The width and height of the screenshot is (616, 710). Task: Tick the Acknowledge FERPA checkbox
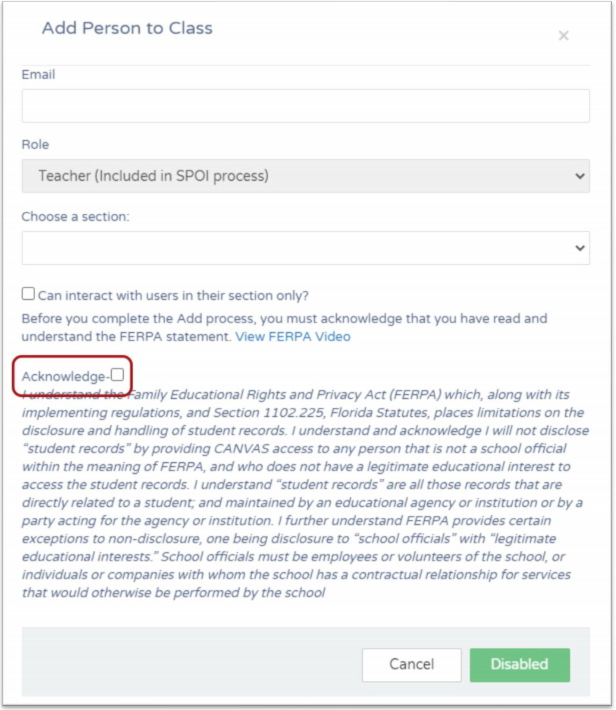click(x=117, y=374)
